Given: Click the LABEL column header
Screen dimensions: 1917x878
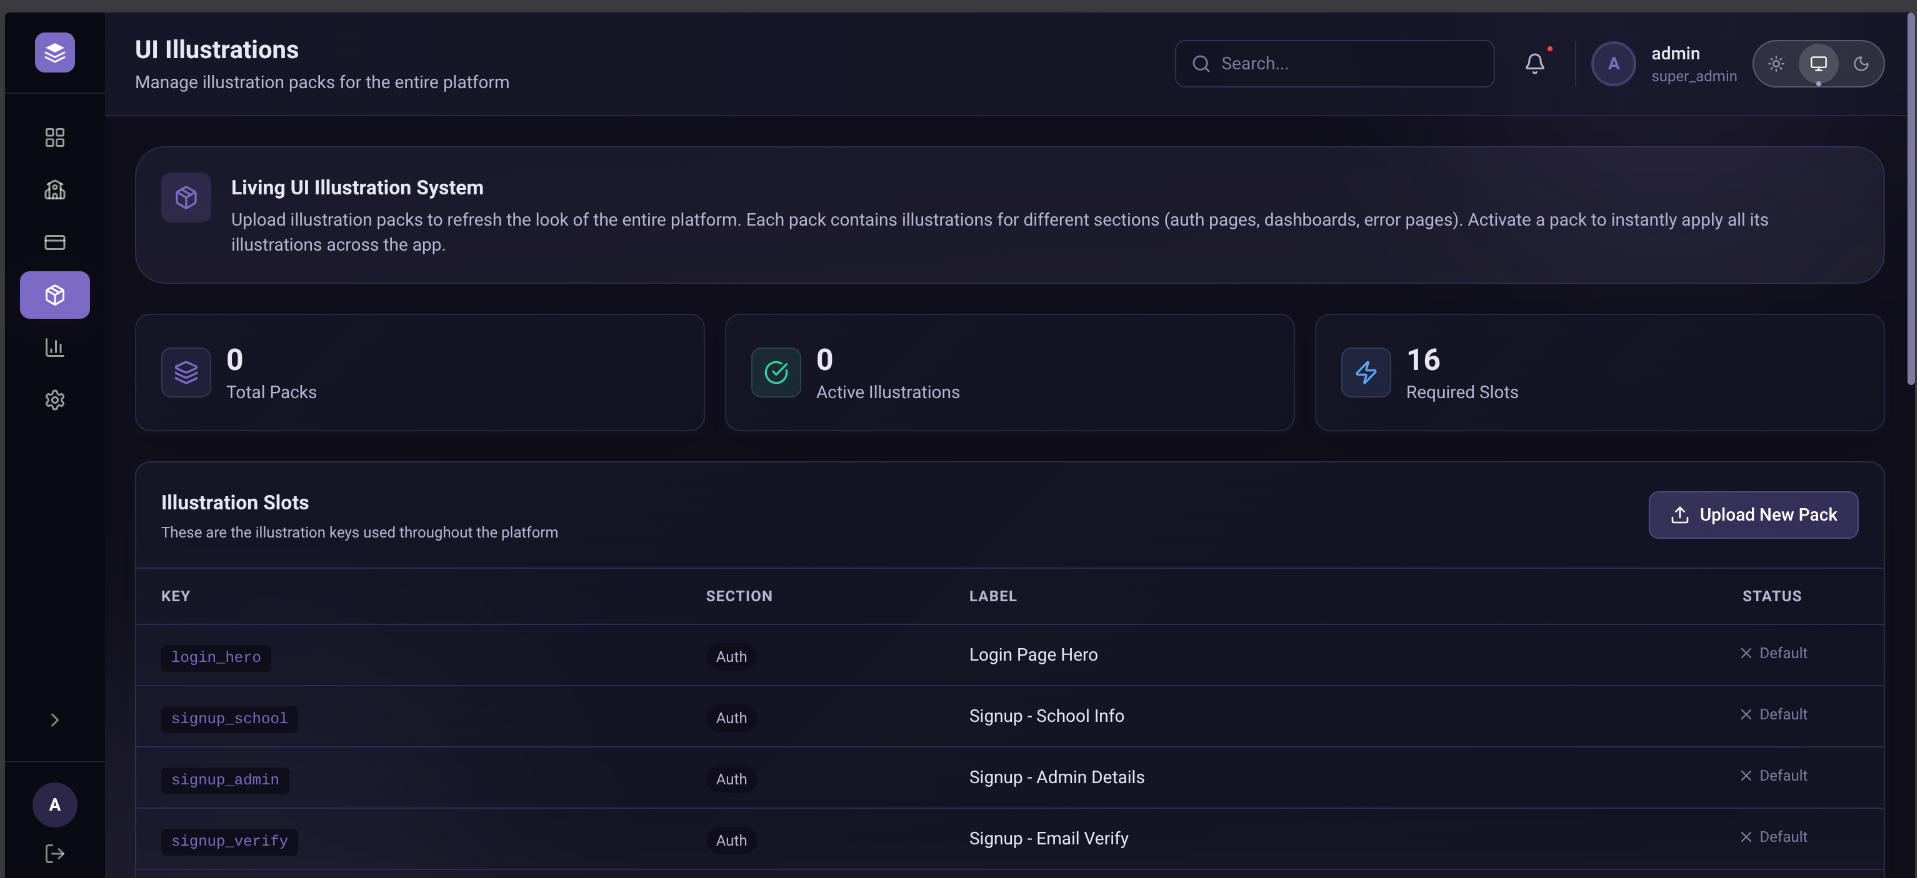Looking at the screenshot, I should (x=993, y=596).
